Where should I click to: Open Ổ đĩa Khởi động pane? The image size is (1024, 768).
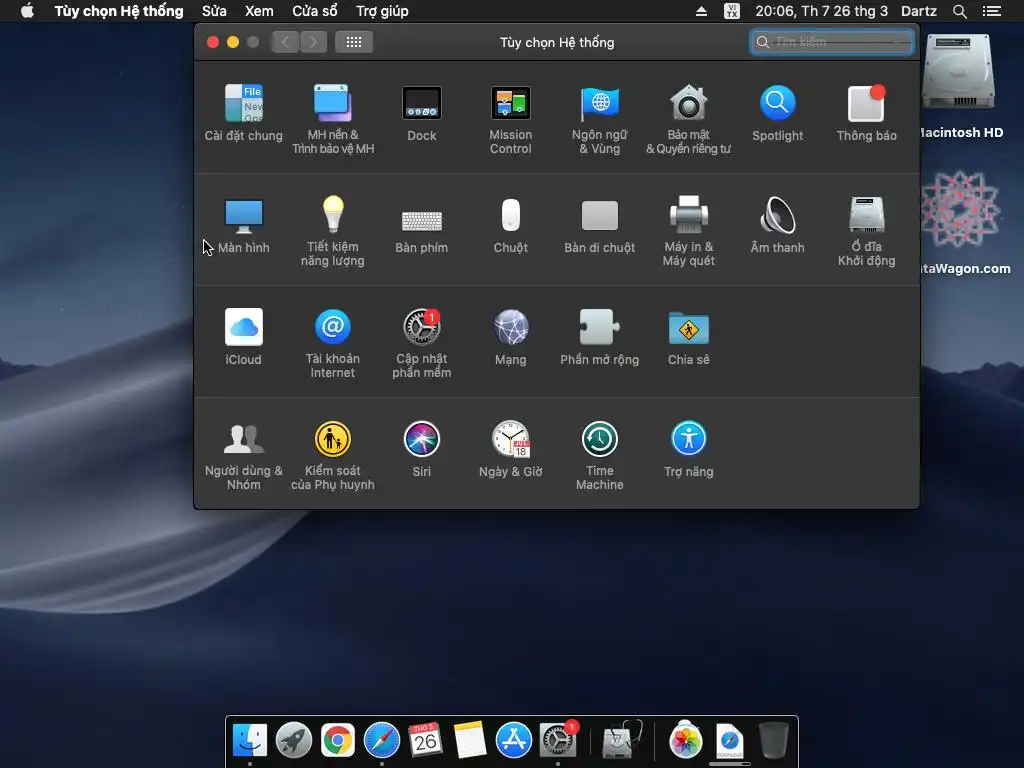(867, 231)
